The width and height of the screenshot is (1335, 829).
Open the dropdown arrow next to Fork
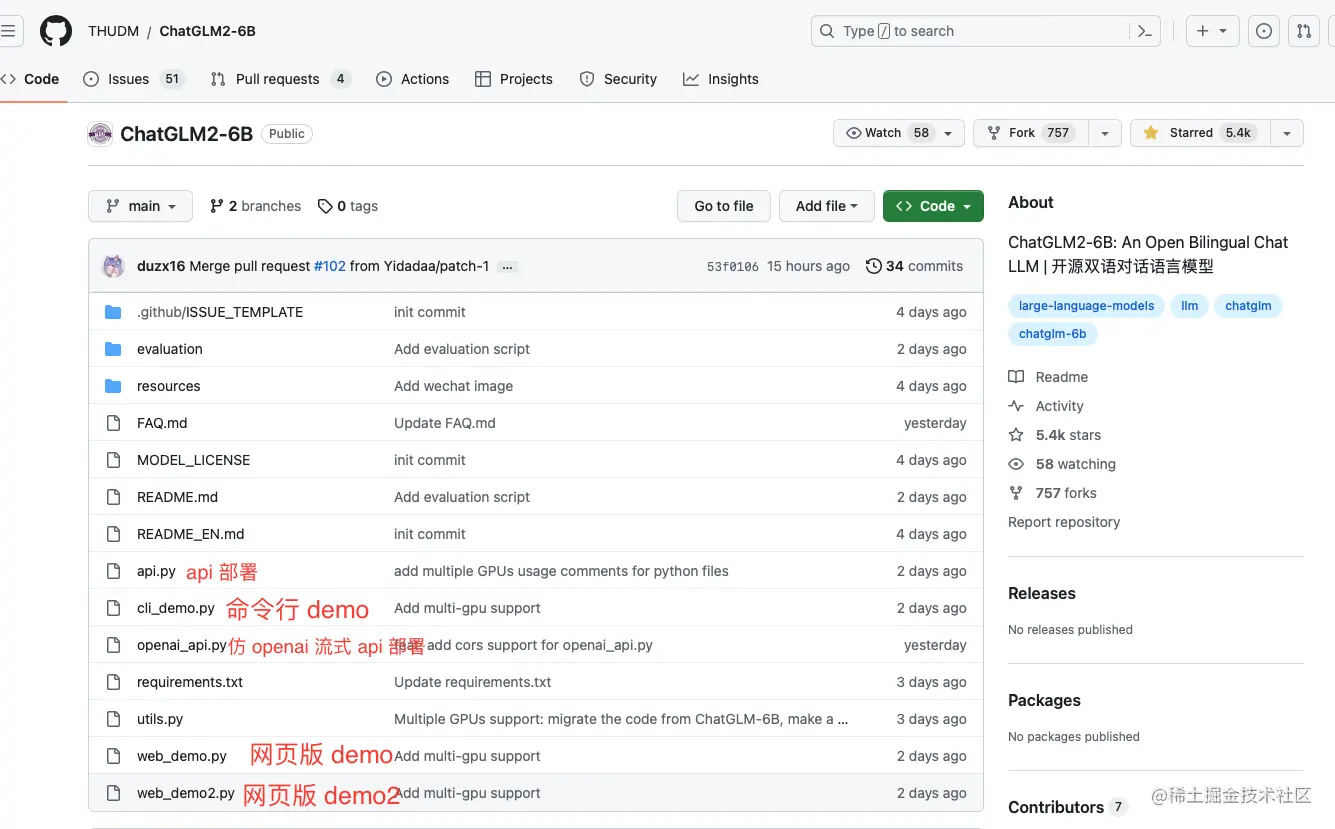coord(1104,133)
